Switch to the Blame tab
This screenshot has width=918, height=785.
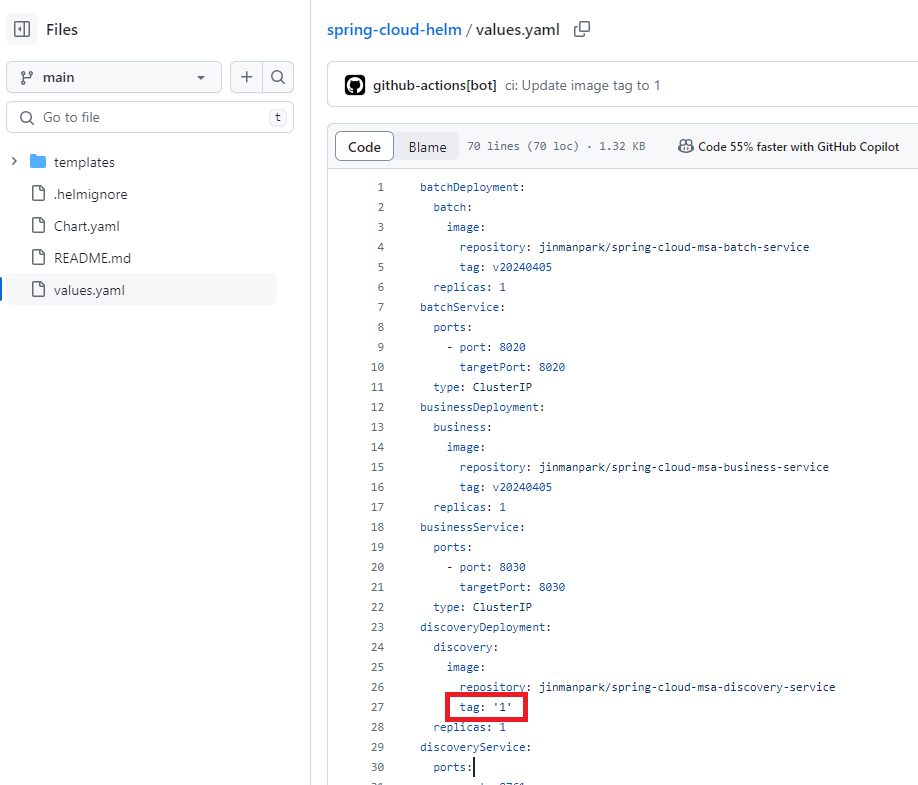pyautogui.click(x=427, y=147)
